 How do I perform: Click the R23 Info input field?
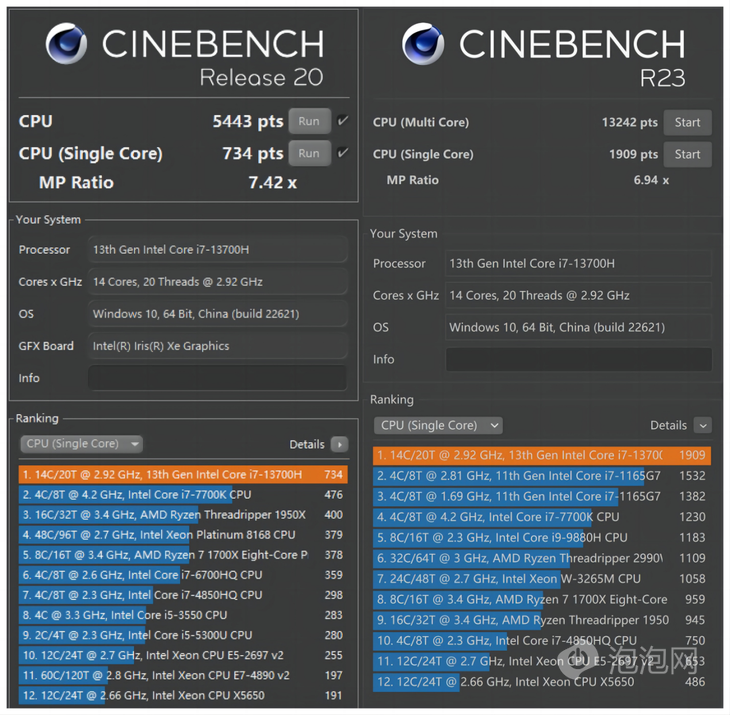(x=579, y=359)
